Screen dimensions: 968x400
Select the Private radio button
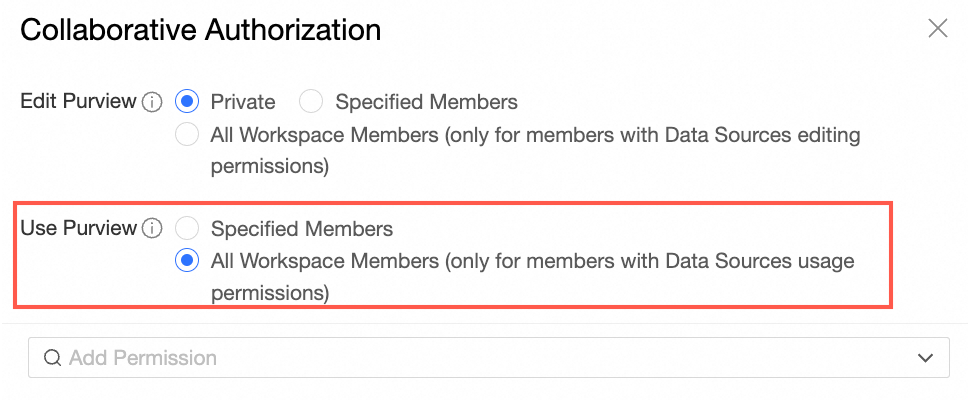coord(186,102)
